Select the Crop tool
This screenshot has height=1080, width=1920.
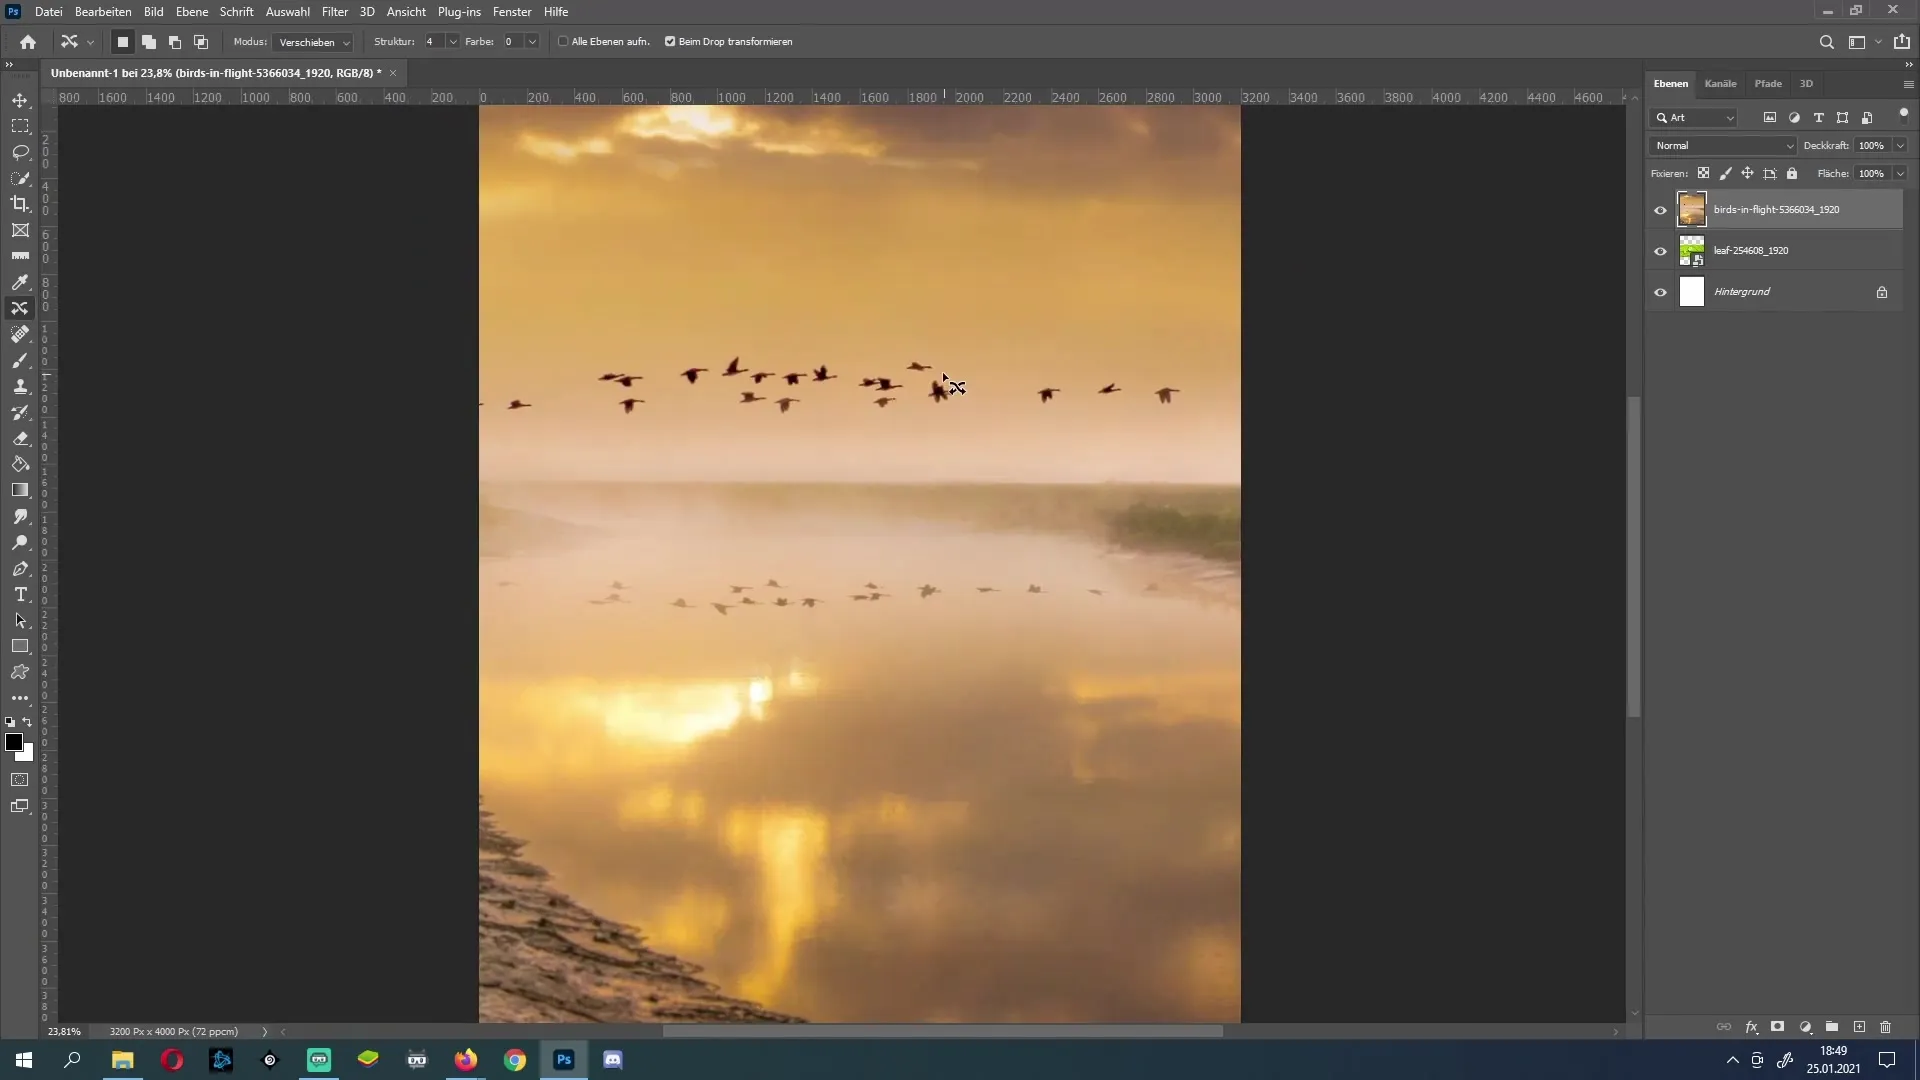pos(20,204)
